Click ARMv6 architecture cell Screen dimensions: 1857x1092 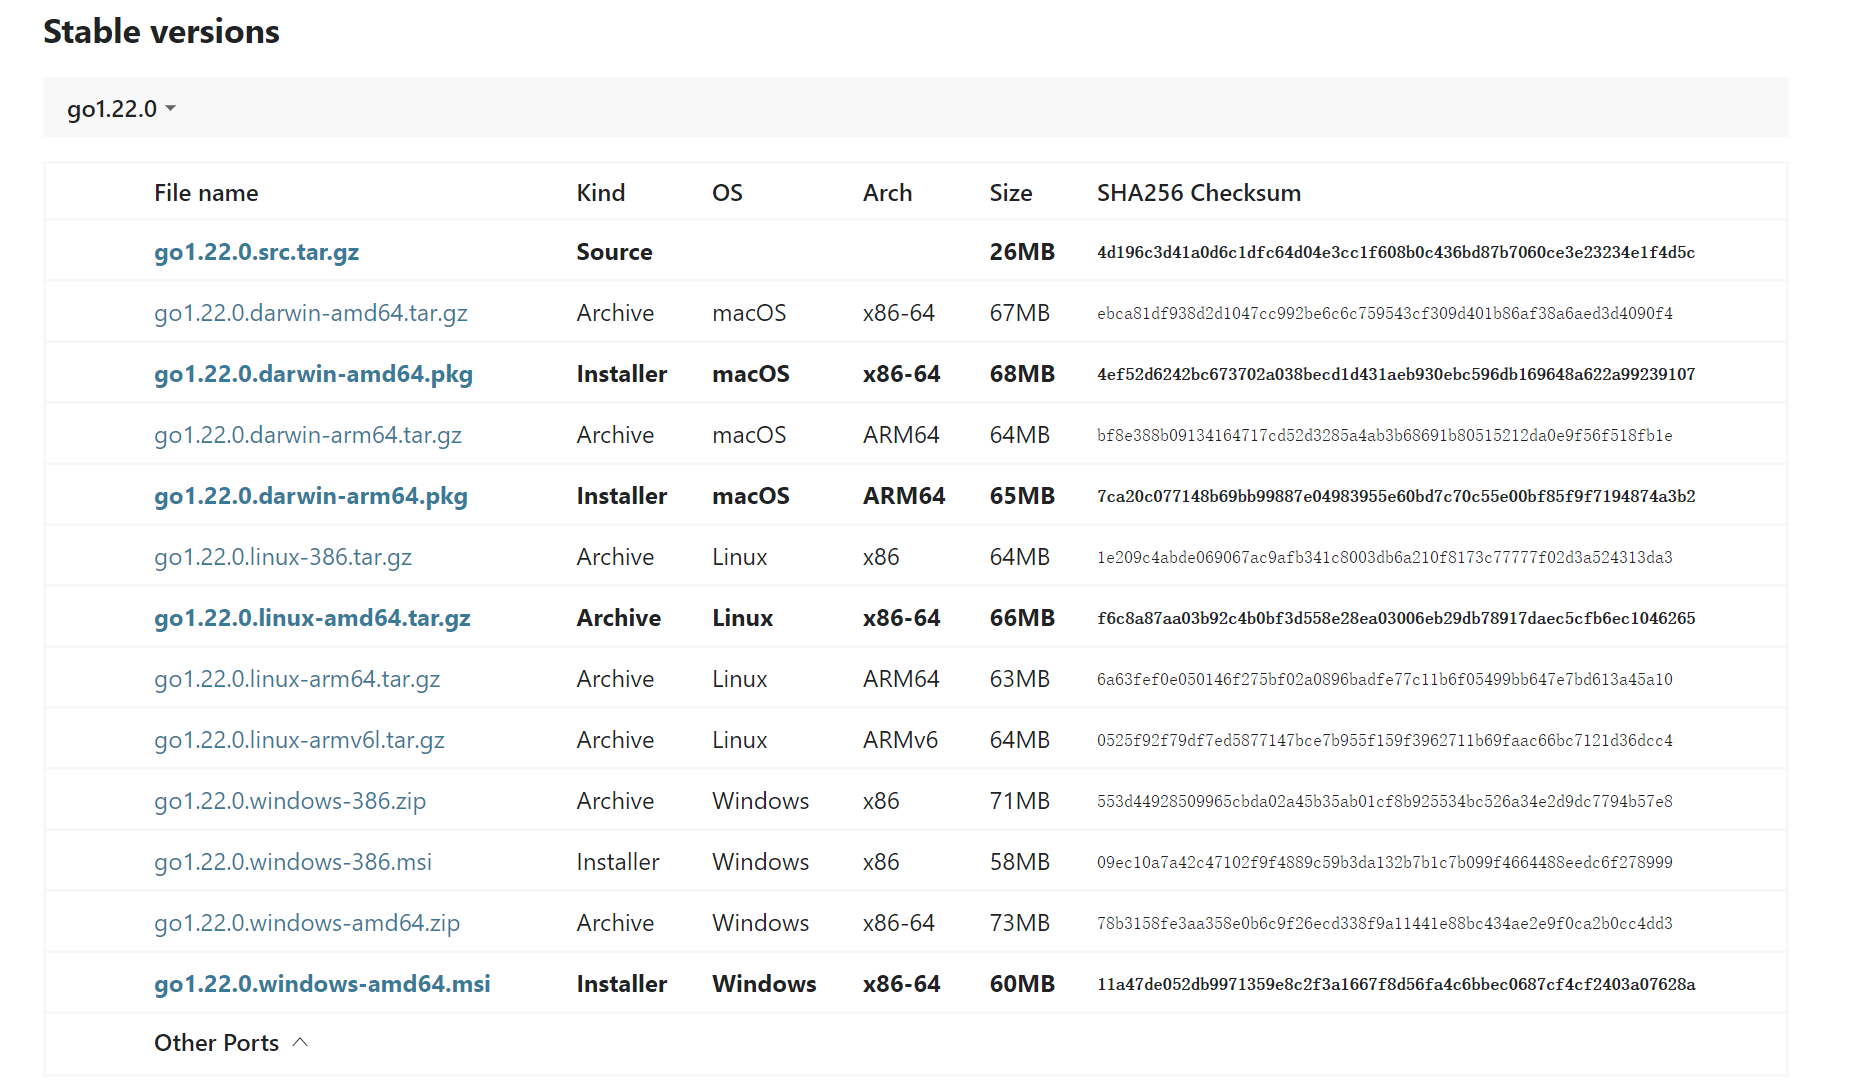(x=900, y=740)
